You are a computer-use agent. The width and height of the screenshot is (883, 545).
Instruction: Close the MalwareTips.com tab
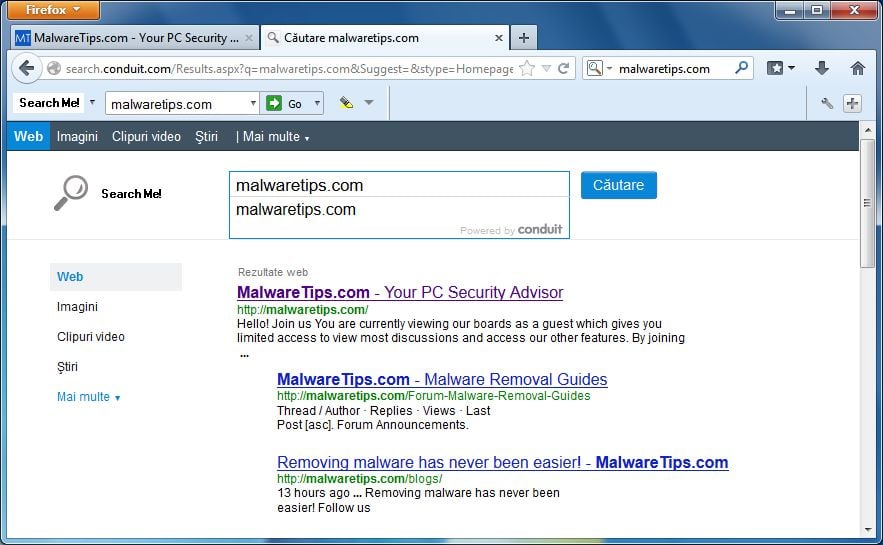pos(249,38)
